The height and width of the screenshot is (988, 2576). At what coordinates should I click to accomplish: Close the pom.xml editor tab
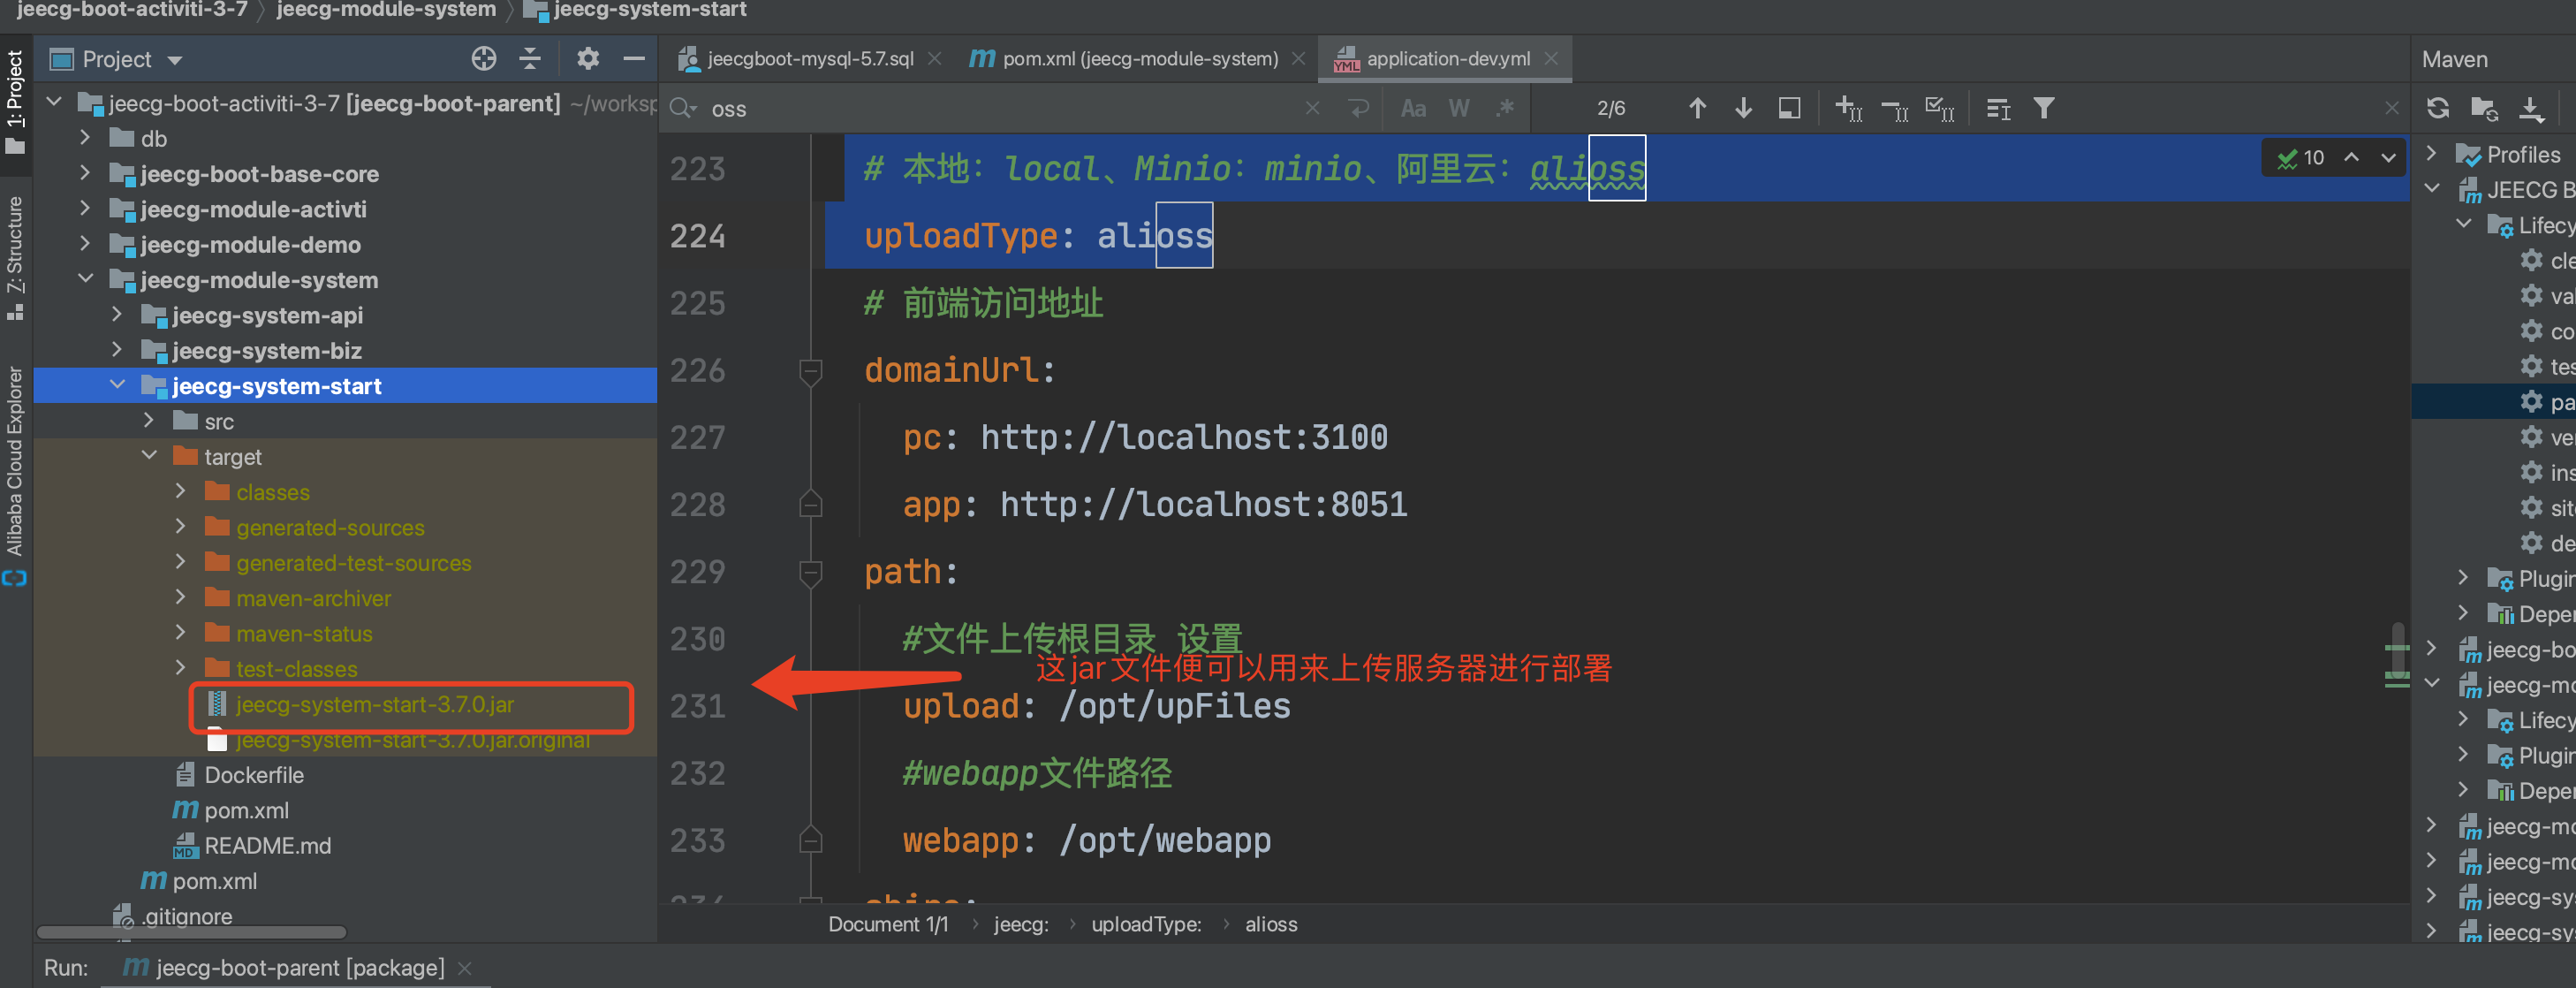point(1298,59)
